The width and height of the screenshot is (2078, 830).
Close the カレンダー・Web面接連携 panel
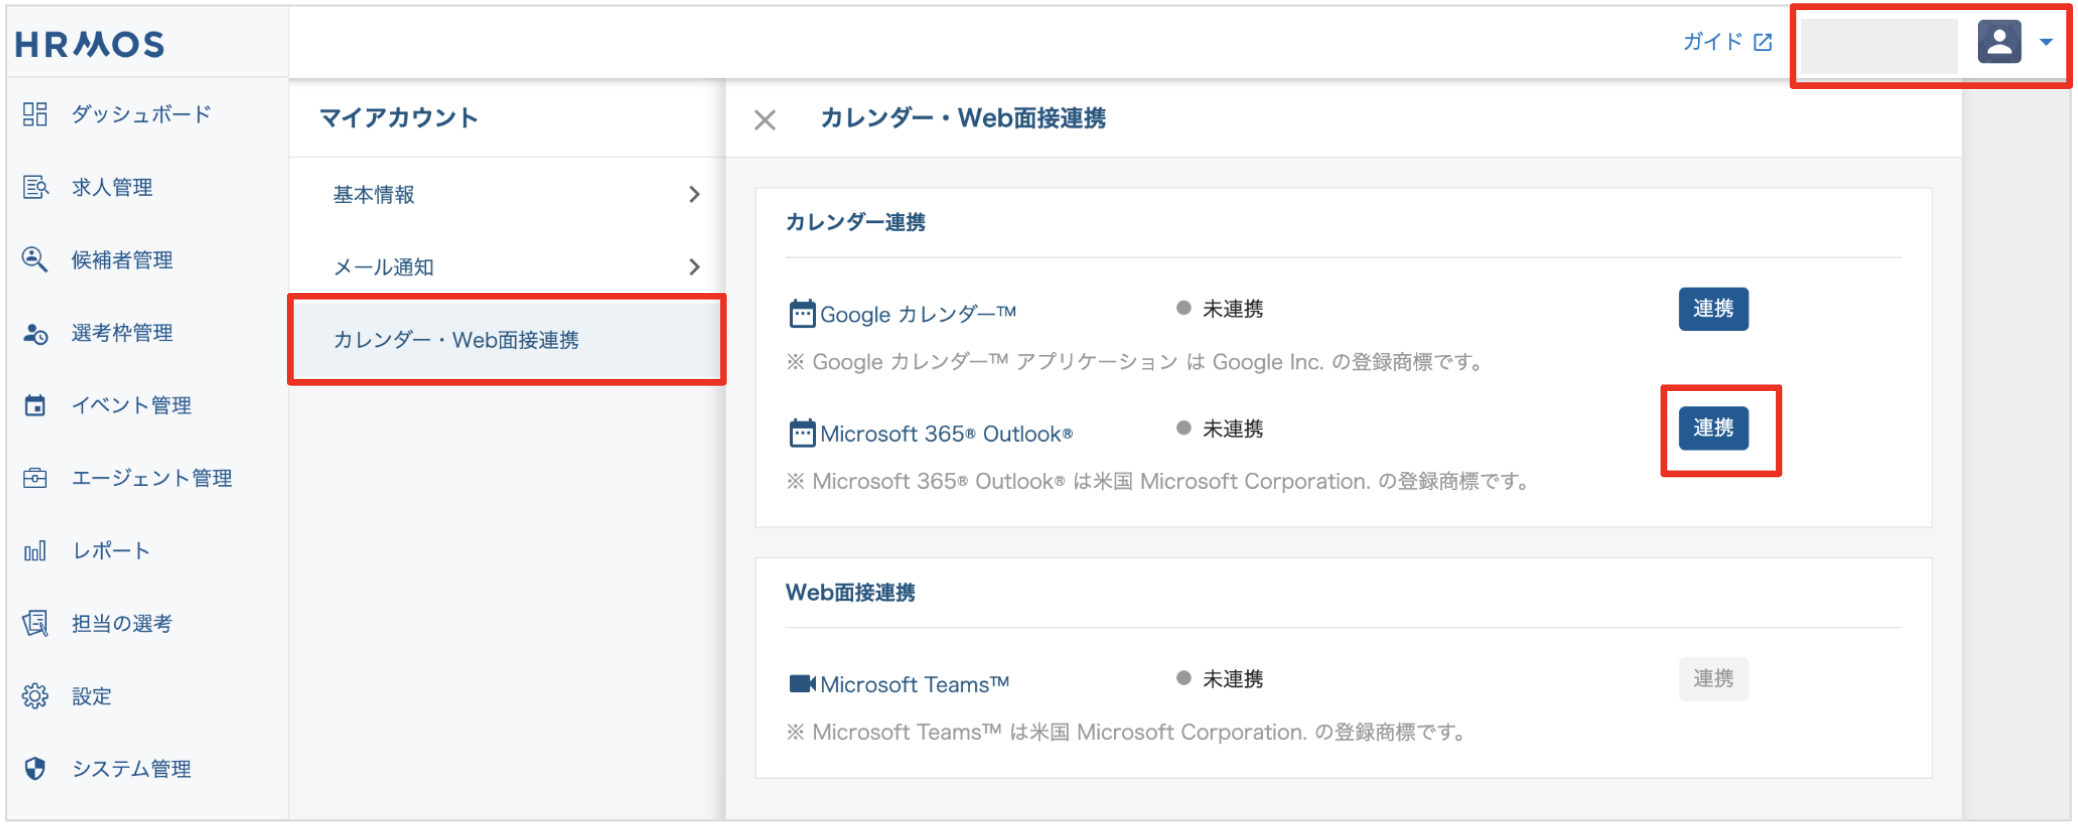point(765,120)
